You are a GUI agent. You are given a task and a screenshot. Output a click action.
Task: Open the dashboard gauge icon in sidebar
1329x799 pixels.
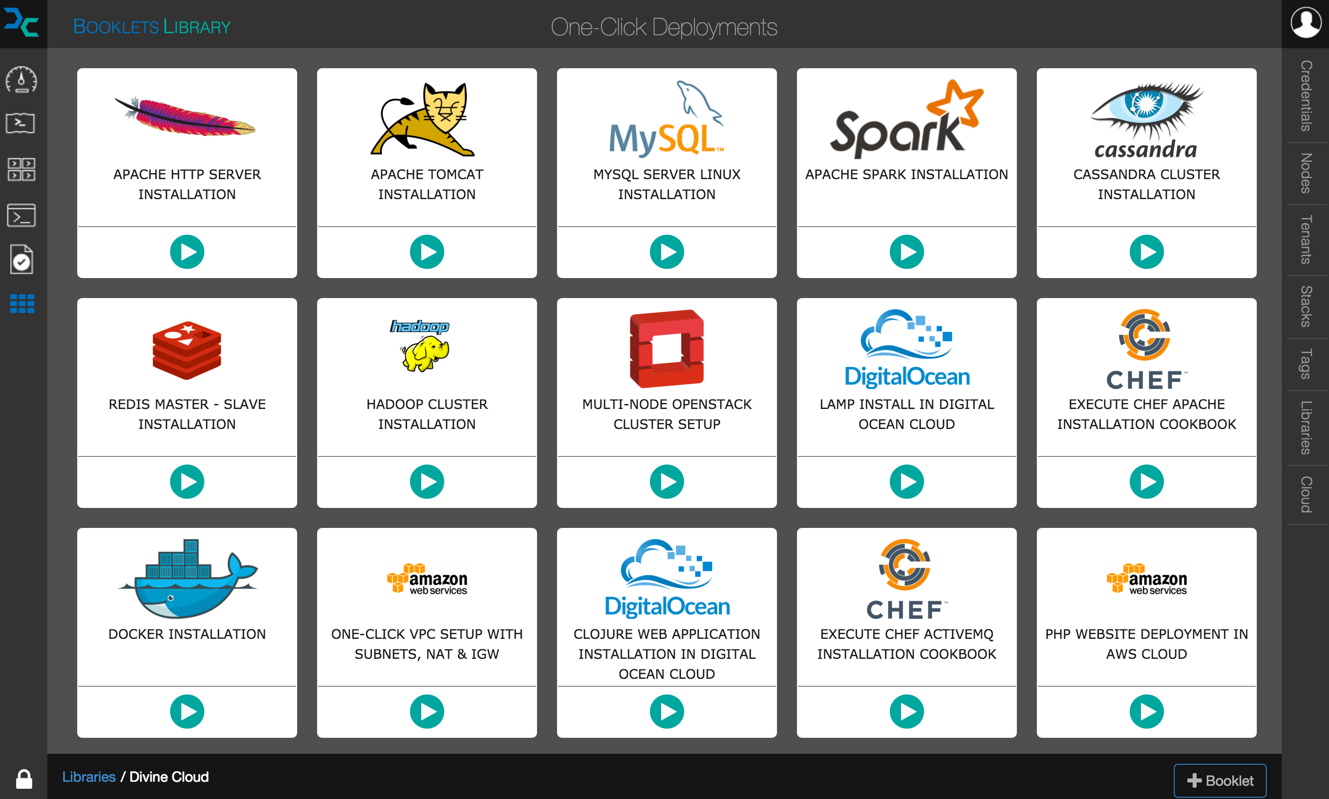(21, 79)
